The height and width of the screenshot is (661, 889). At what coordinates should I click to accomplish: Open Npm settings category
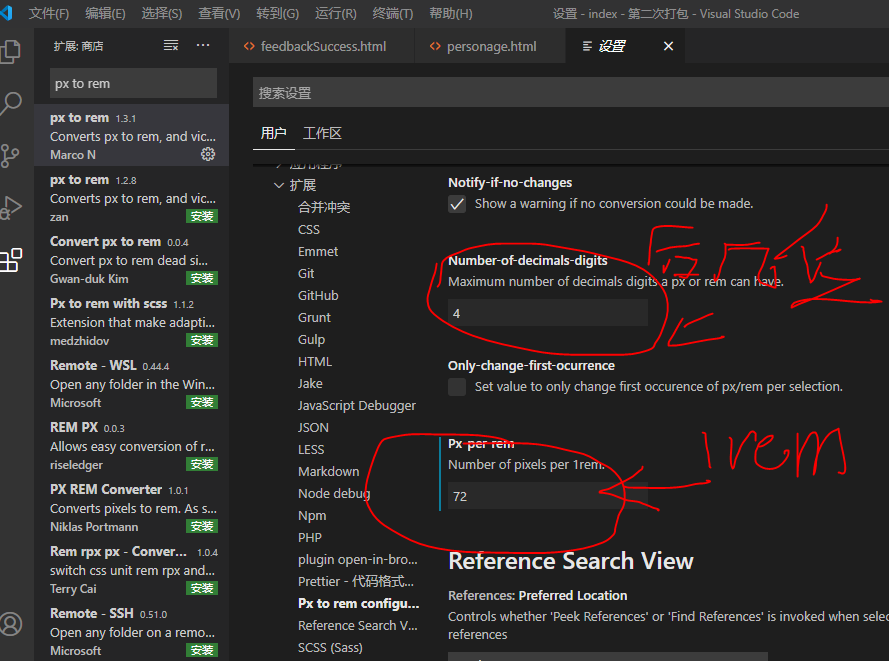click(x=312, y=516)
